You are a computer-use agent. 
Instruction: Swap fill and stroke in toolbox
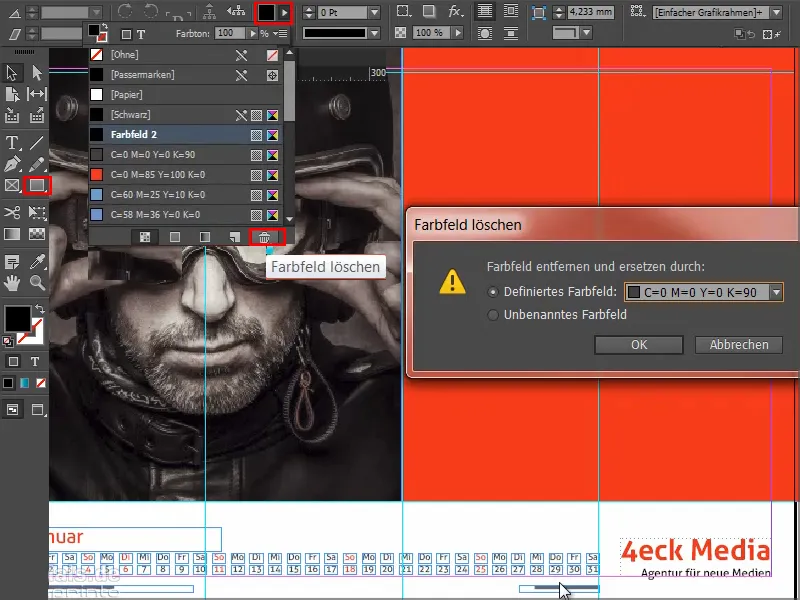(x=40, y=309)
